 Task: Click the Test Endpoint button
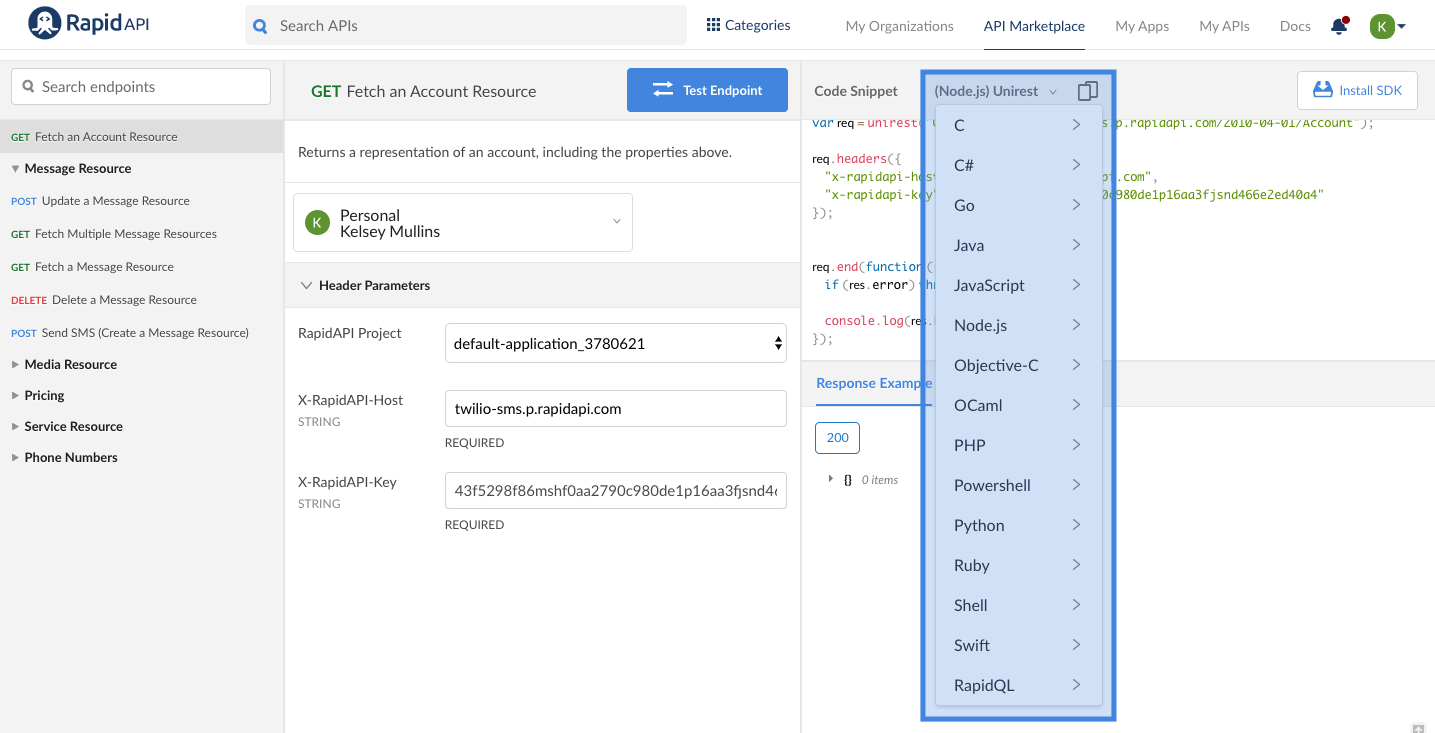[x=707, y=90]
